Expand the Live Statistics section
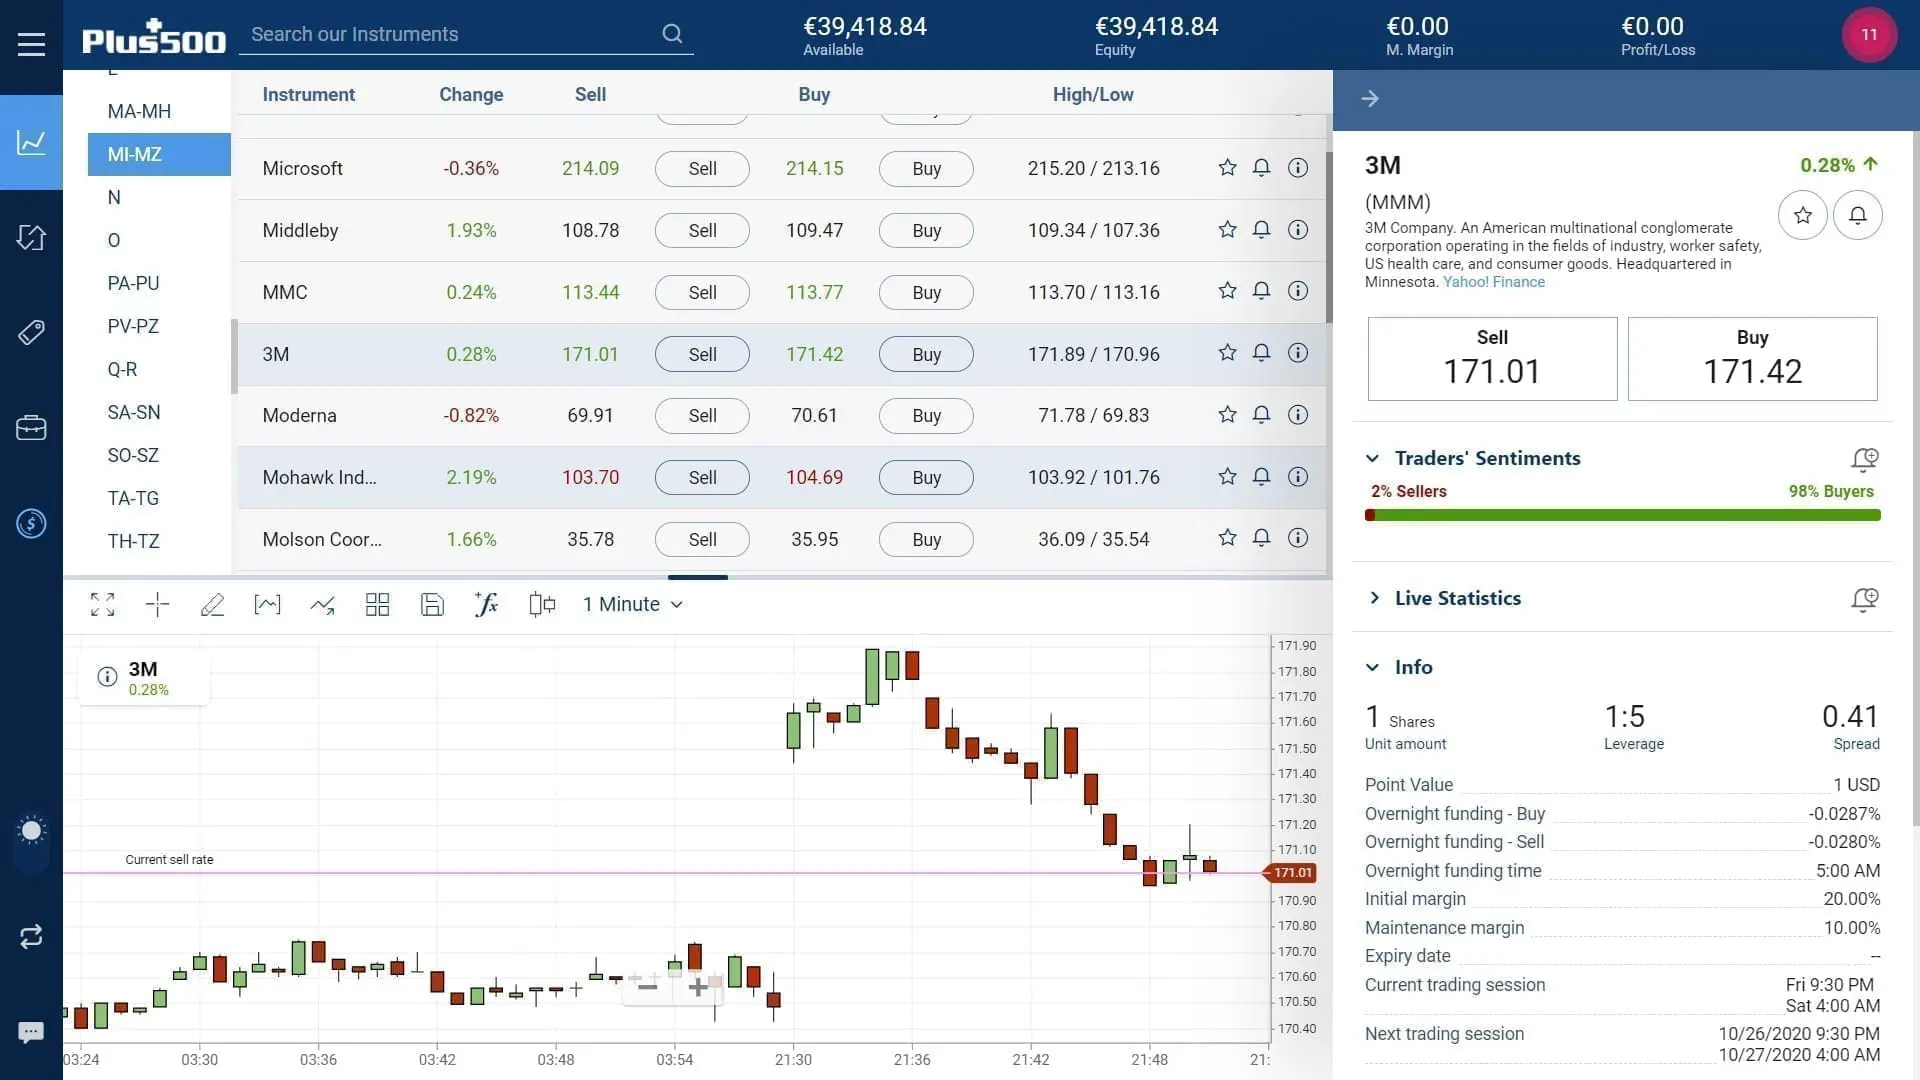This screenshot has height=1080, width=1920. 1373,598
